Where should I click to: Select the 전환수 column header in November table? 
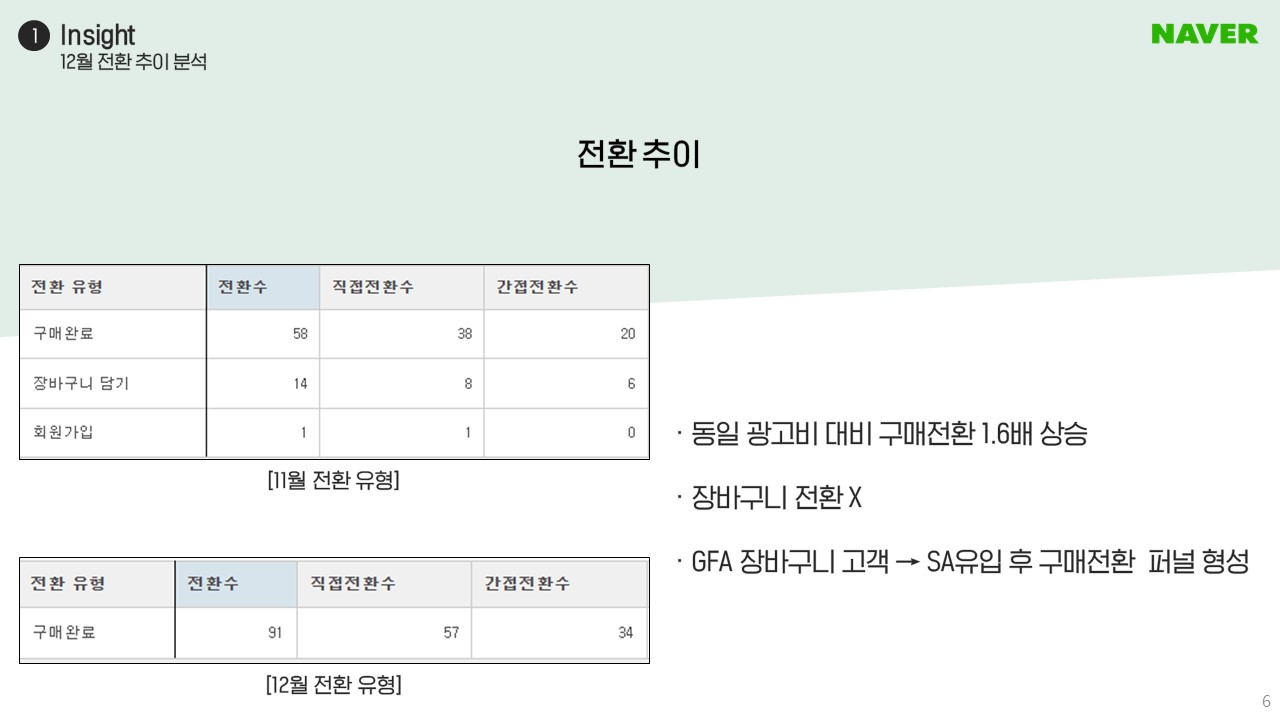263,288
